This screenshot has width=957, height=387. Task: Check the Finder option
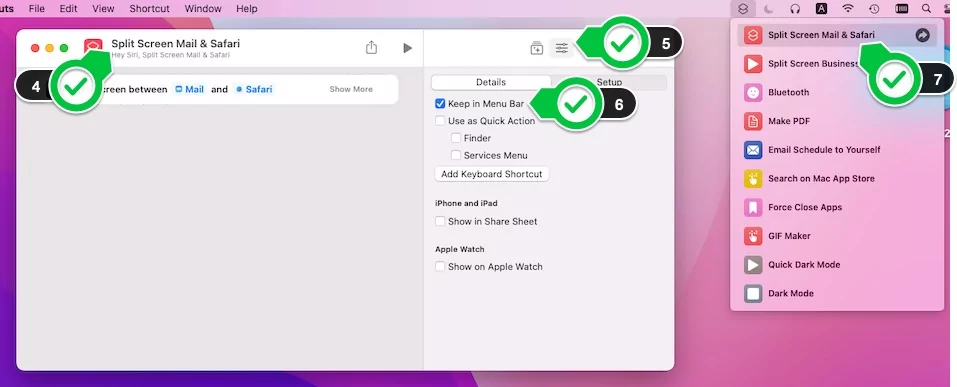(x=456, y=138)
